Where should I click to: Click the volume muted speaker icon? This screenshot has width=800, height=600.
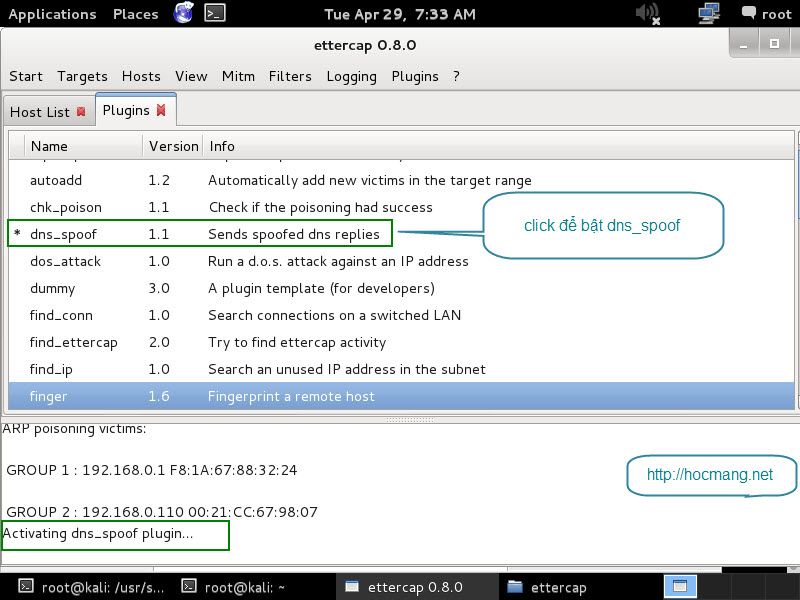coord(648,14)
